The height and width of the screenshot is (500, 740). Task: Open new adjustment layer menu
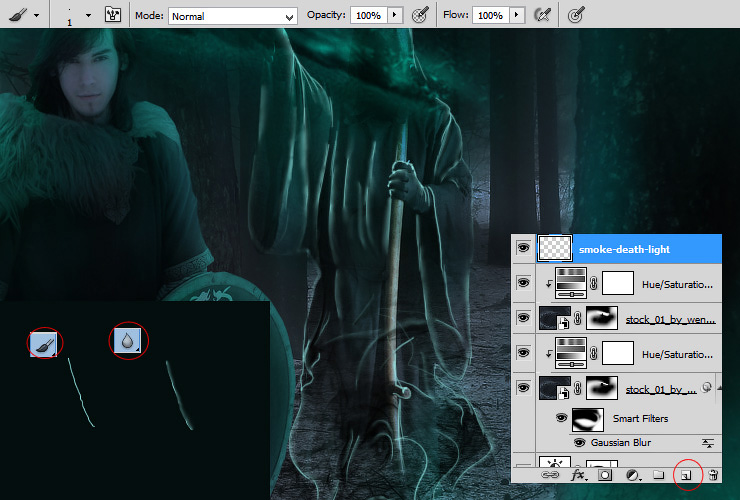coord(632,475)
